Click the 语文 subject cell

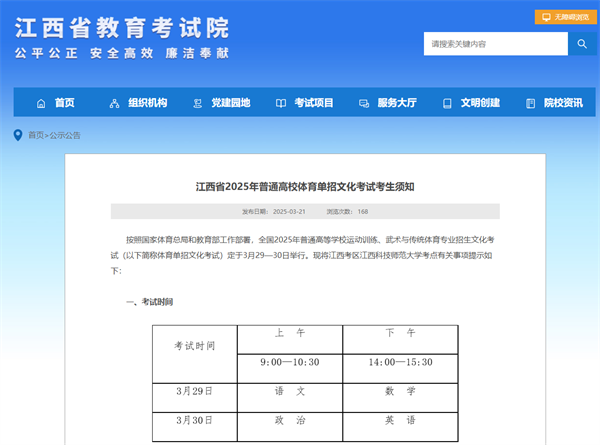290,398
